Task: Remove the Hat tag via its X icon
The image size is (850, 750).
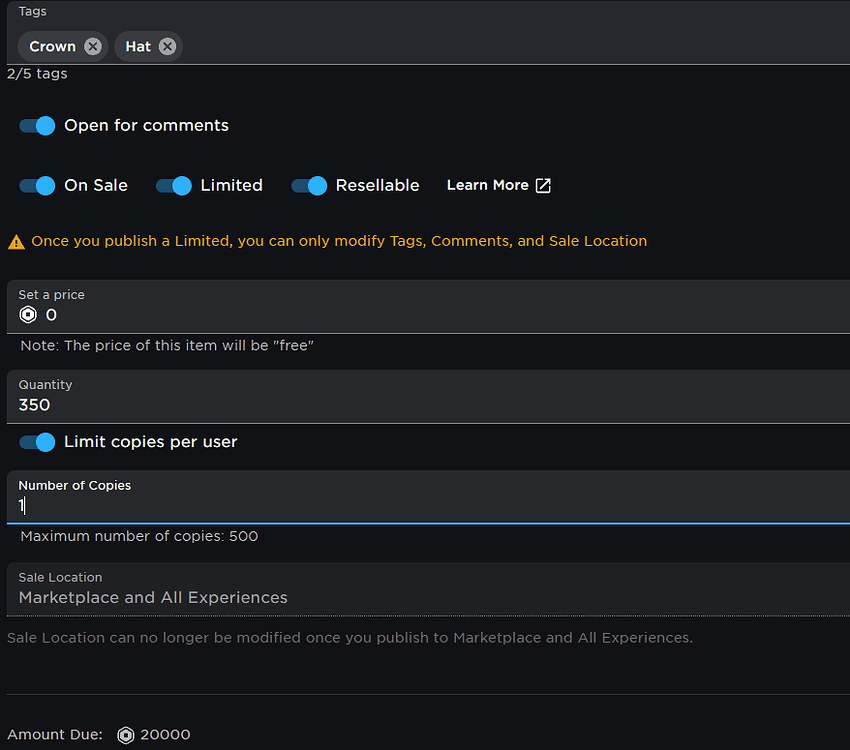Action: pyautogui.click(x=167, y=46)
